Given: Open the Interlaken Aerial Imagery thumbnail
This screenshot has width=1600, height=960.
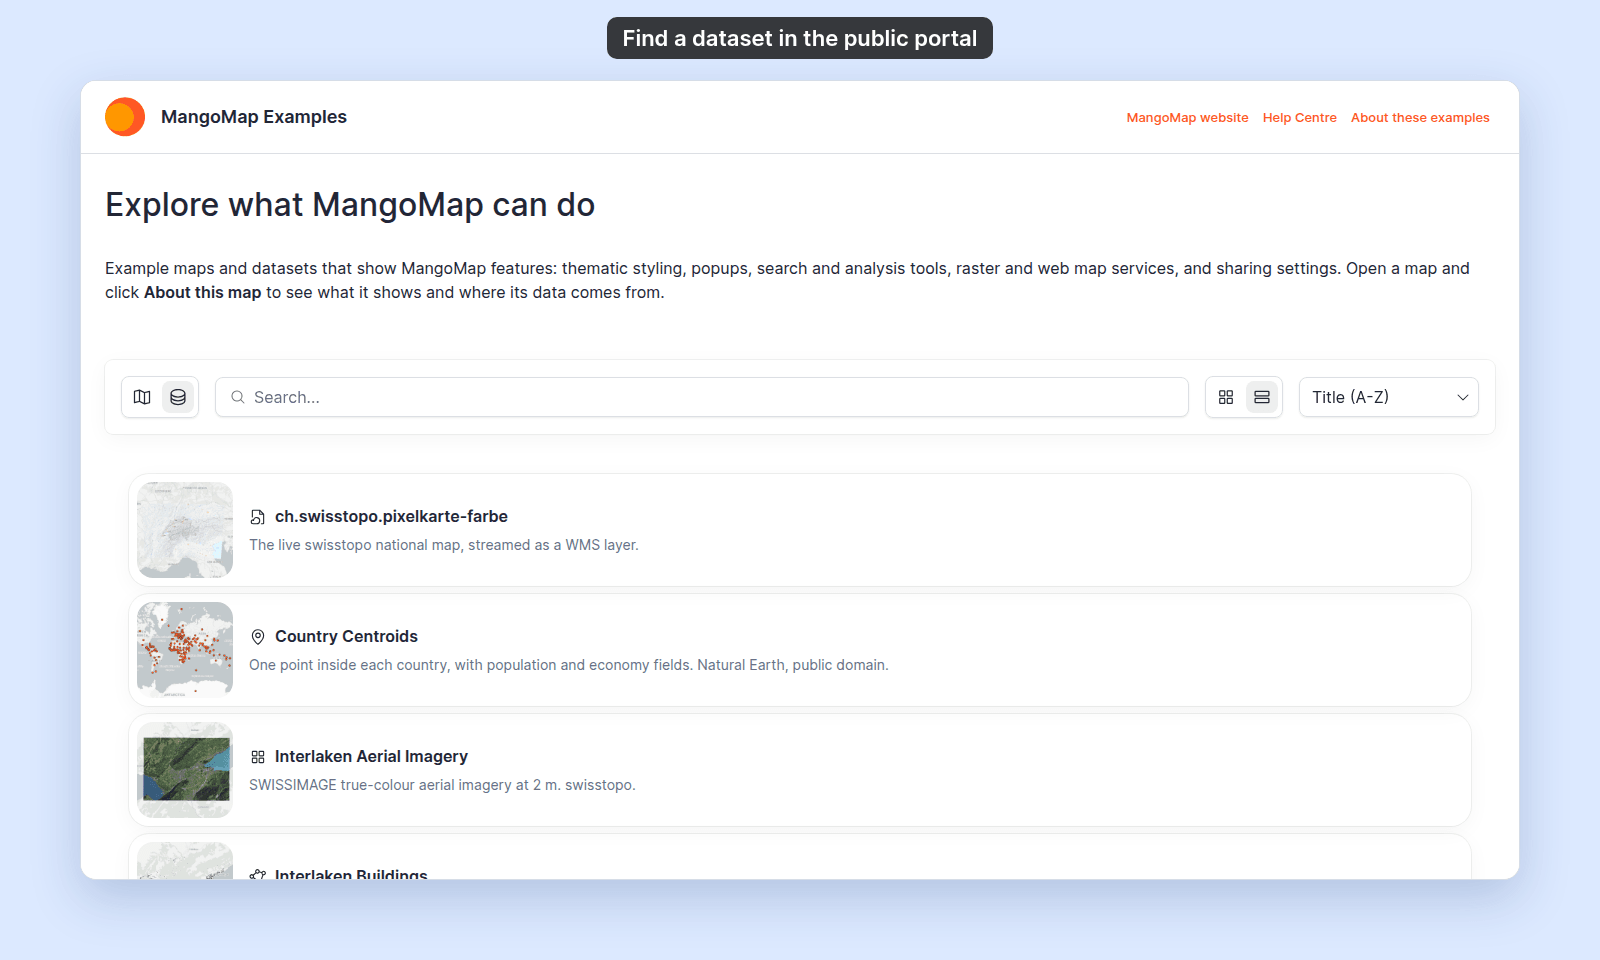Looking at the screenshot, I should coord(185,770).
